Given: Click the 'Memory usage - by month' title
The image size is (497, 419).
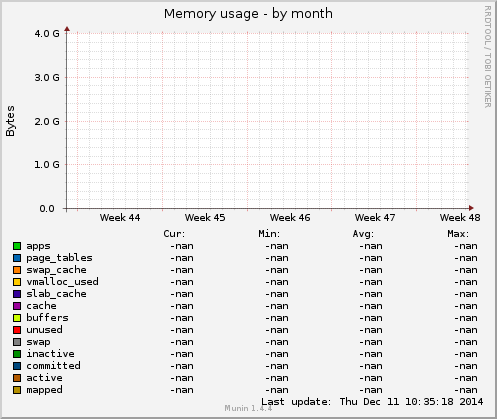Looking at the screenshot, I should pyautogui.click(x=248, y=14).
